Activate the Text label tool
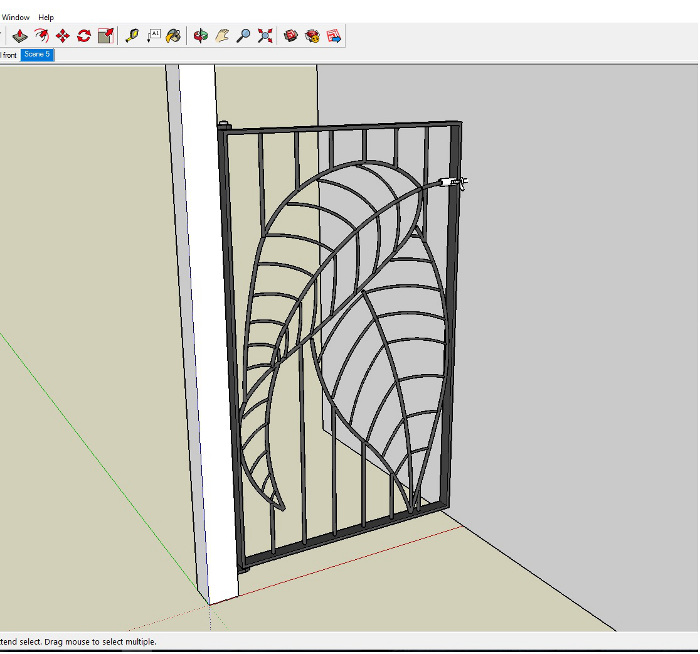700x654 pixels. (x=153, y=36)
